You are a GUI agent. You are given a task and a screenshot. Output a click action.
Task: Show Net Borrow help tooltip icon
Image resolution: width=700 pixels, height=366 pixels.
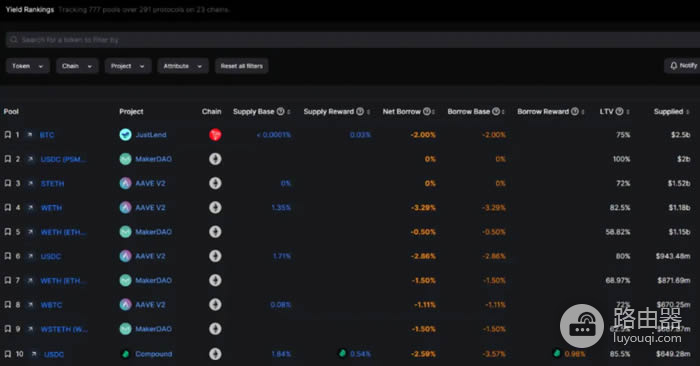coord(427,112)
